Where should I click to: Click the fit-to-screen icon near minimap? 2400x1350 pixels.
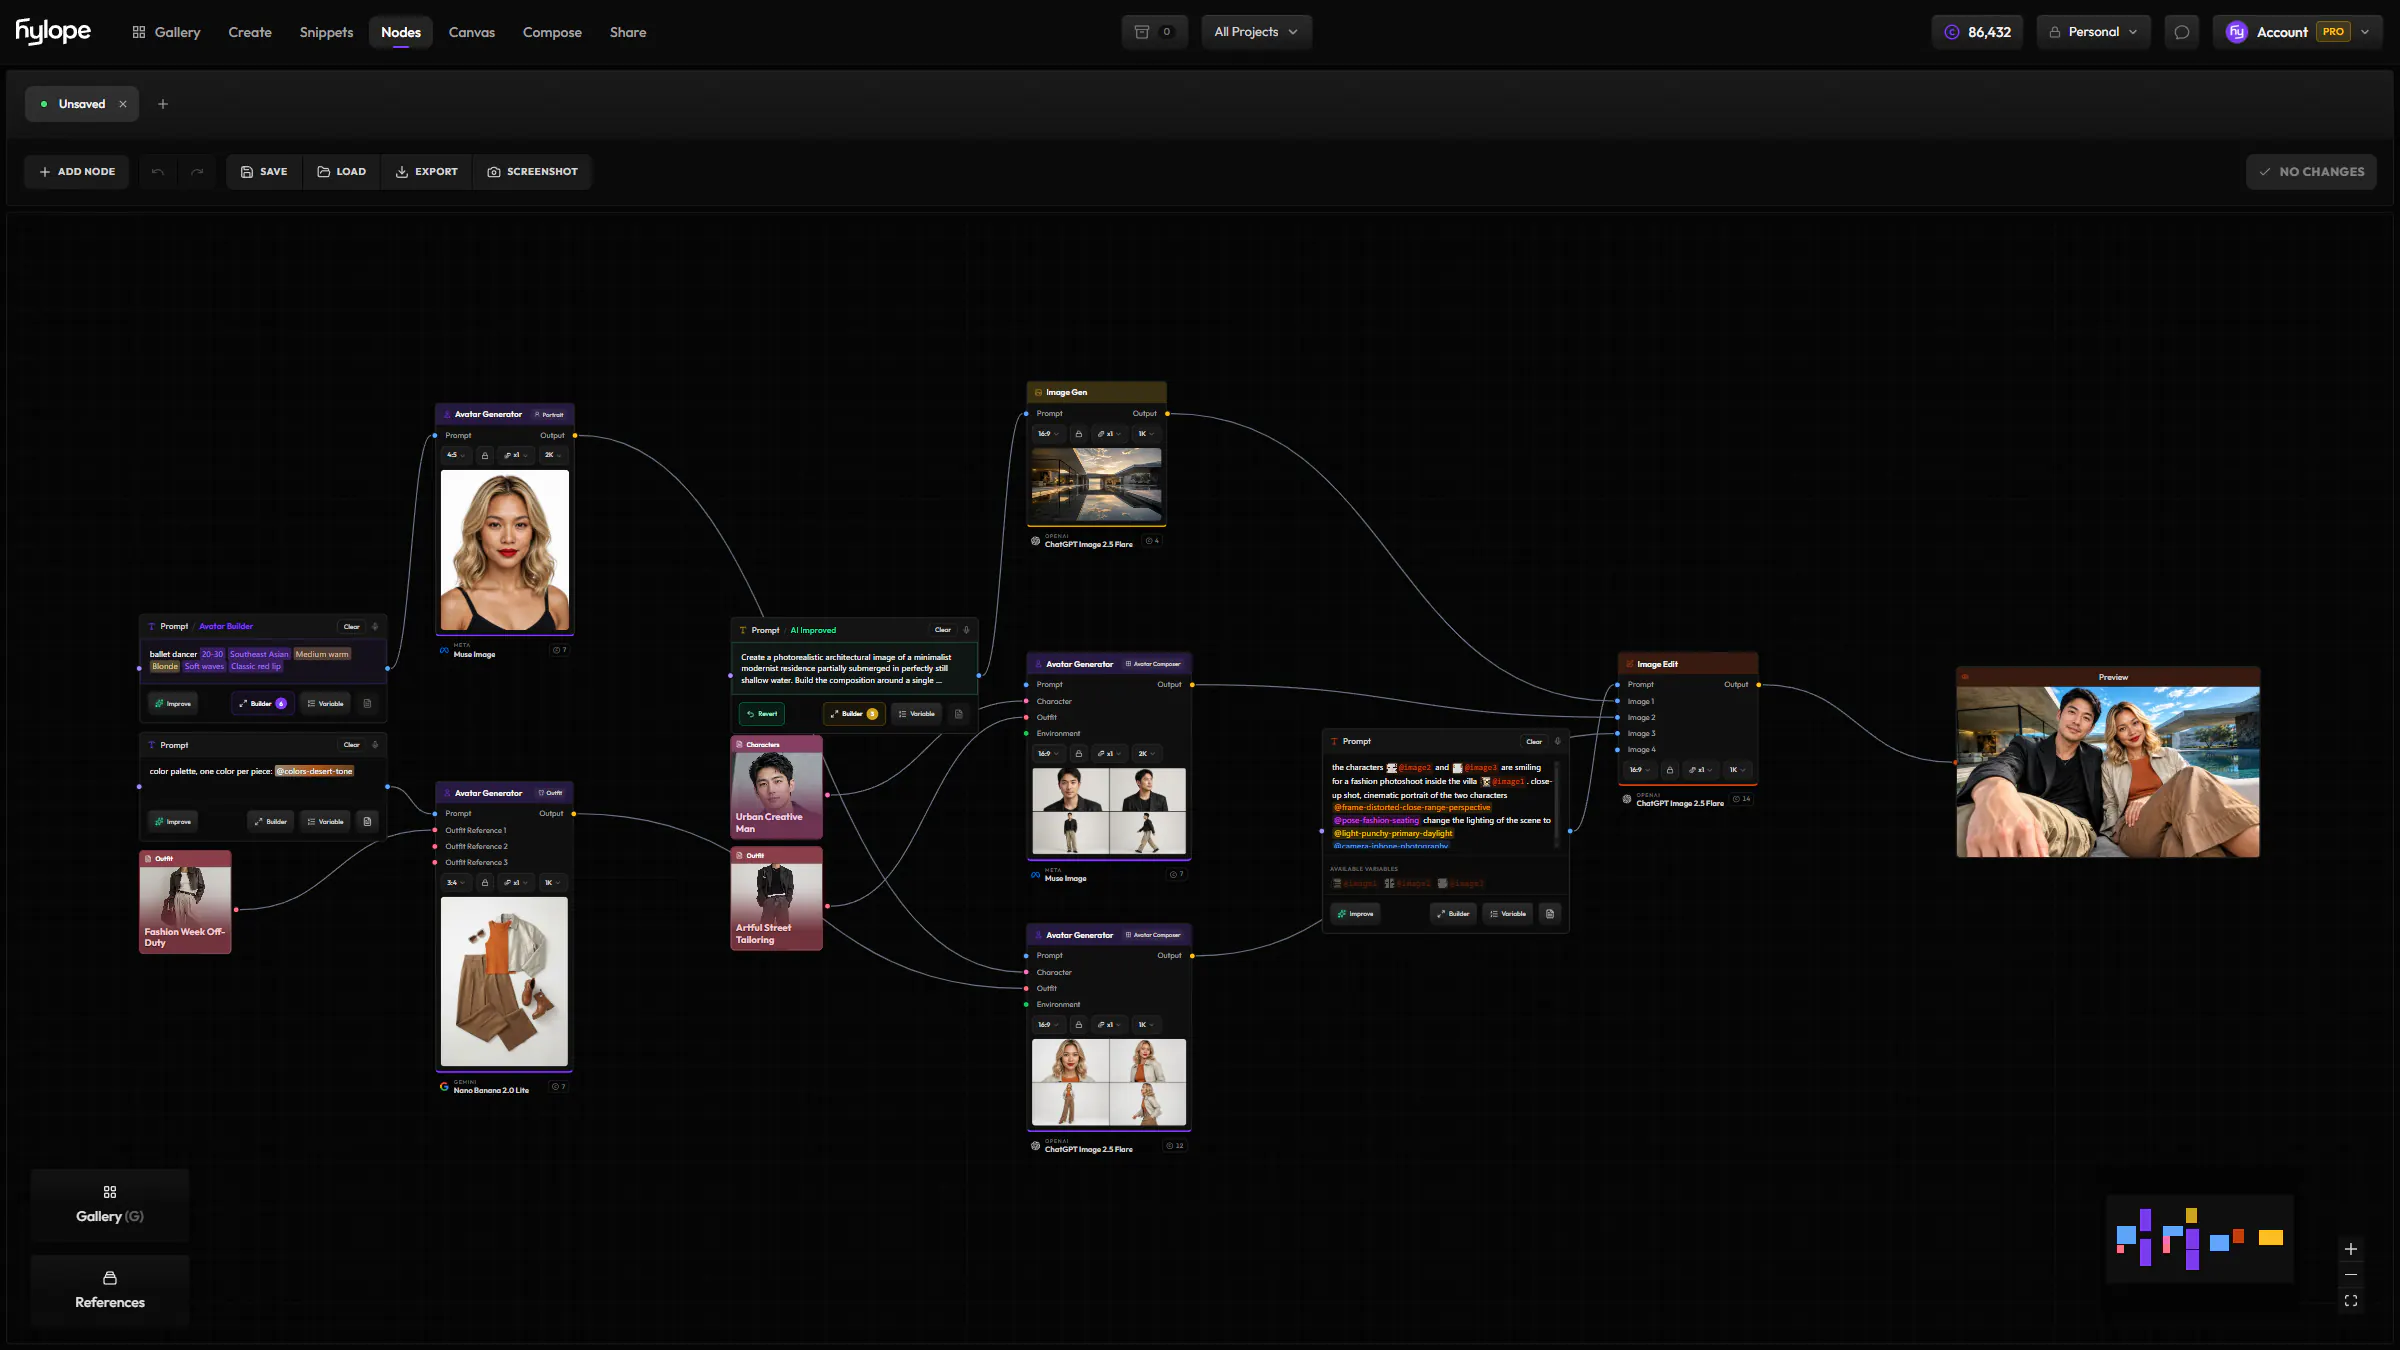point(2351,1301)
